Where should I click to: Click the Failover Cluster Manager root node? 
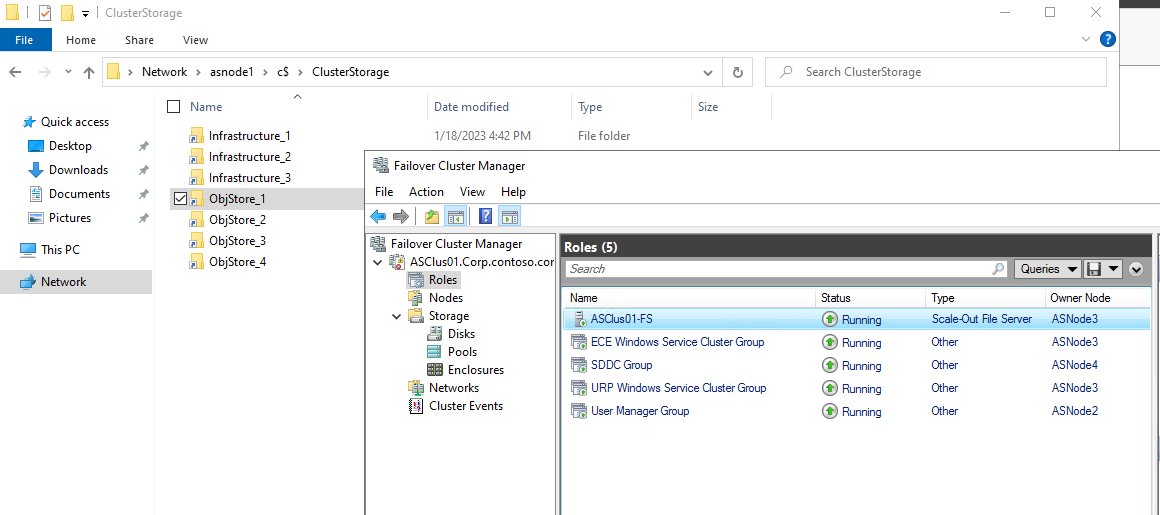coord(456,243)
